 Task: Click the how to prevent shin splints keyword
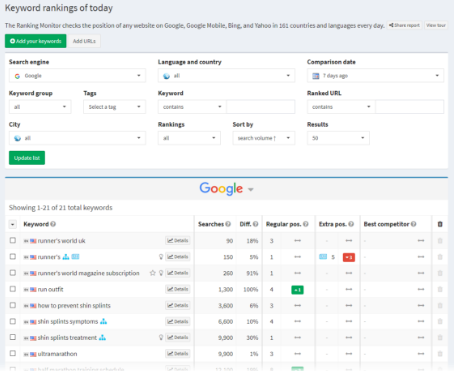coord(74,305)
